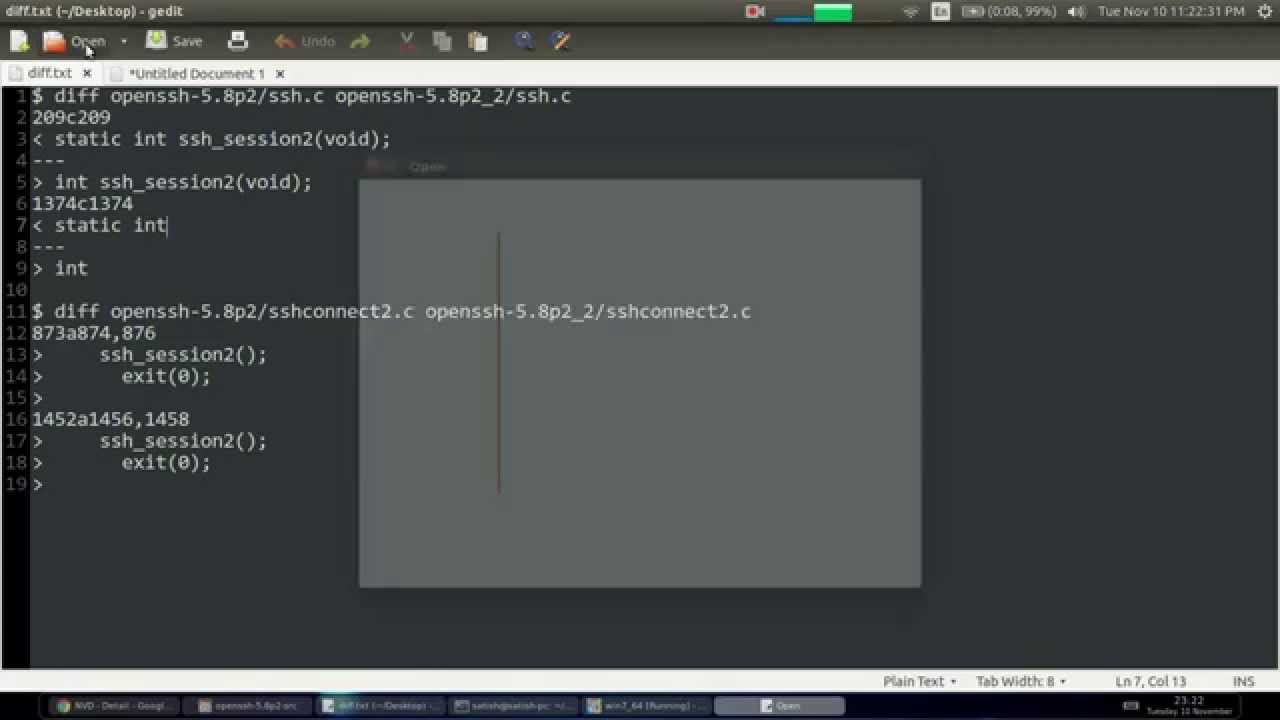Open the system power gear menu
Screen dimensions: 1280x720
(1264, 11)
